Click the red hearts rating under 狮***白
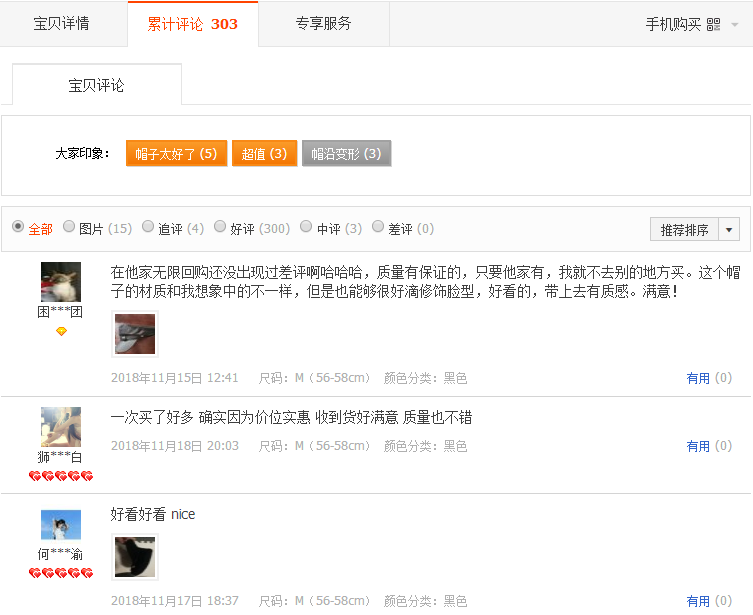This screenshot has width=753, height=615. 61,476
